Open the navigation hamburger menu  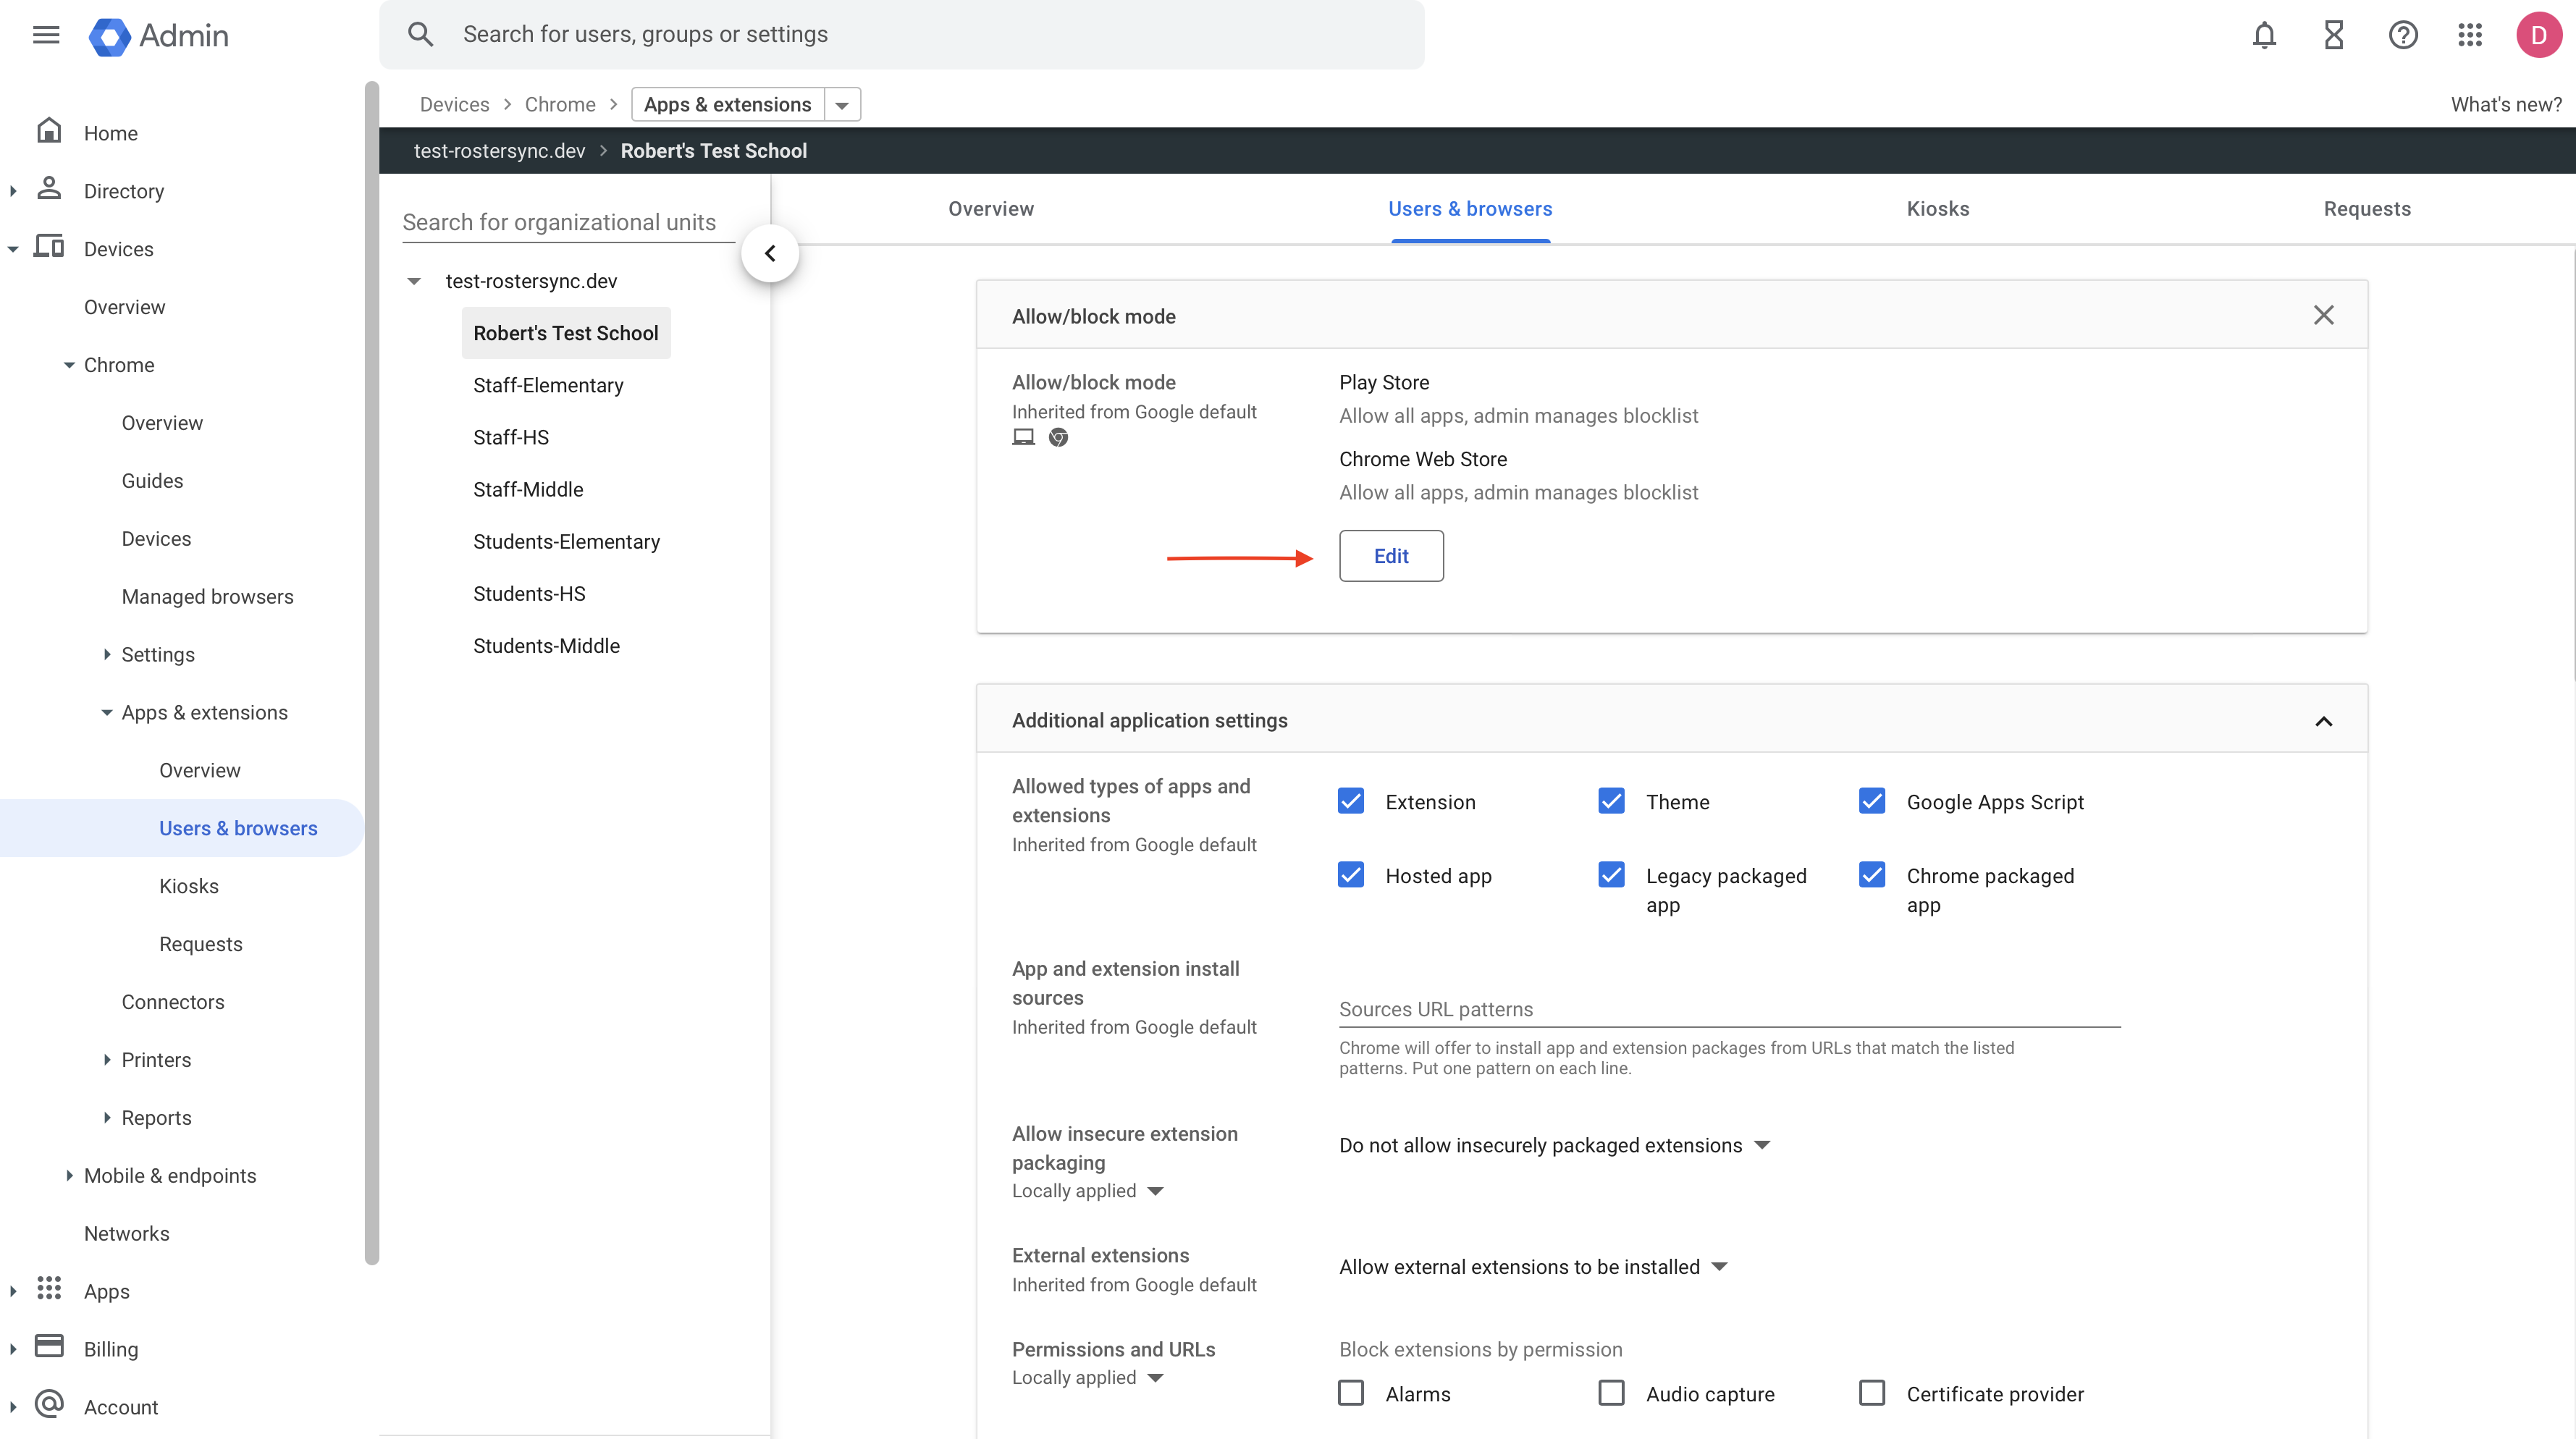tap(45, 34)
